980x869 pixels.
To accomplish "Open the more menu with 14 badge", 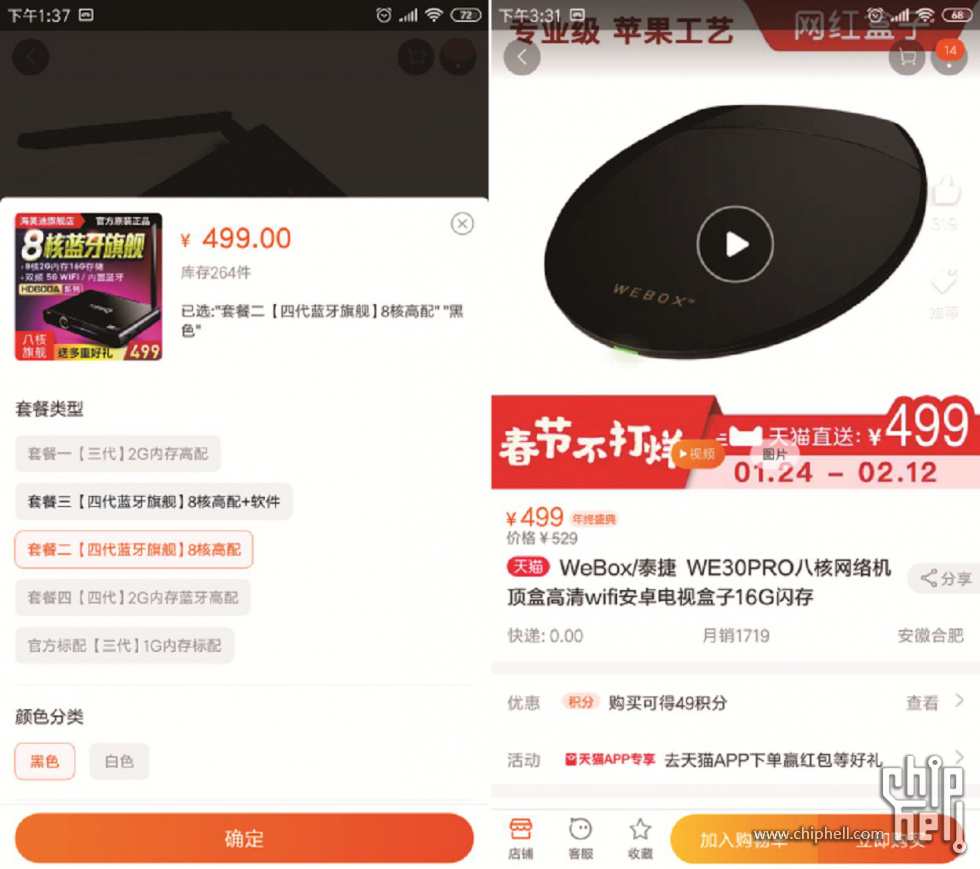I will coord(949,58).
